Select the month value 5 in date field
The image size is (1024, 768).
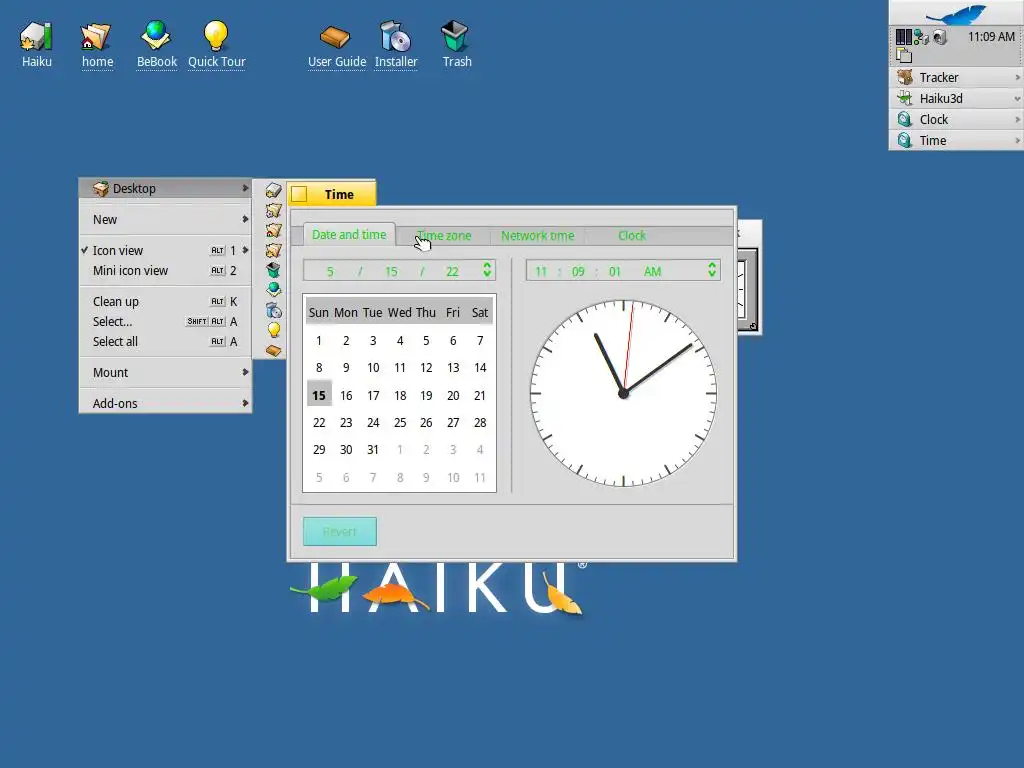click(x=330, y=272)
